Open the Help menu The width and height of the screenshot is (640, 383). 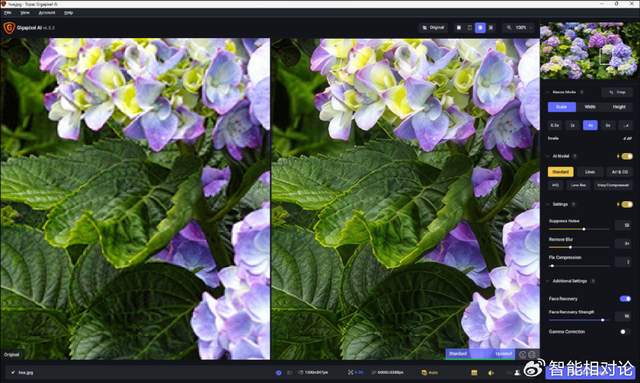coord(69,13)
